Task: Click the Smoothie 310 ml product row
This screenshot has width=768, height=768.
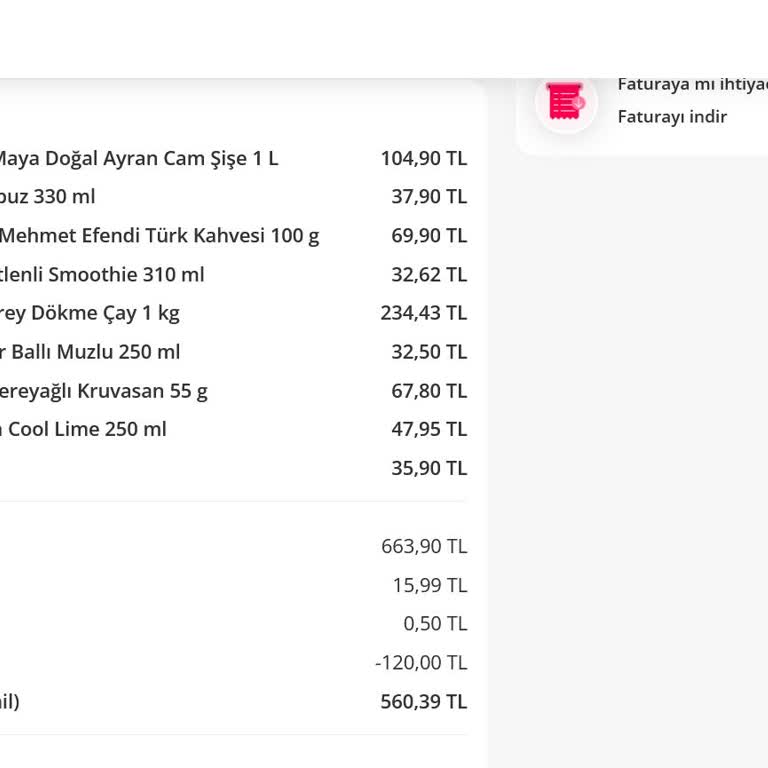Action: pos(102,274)
